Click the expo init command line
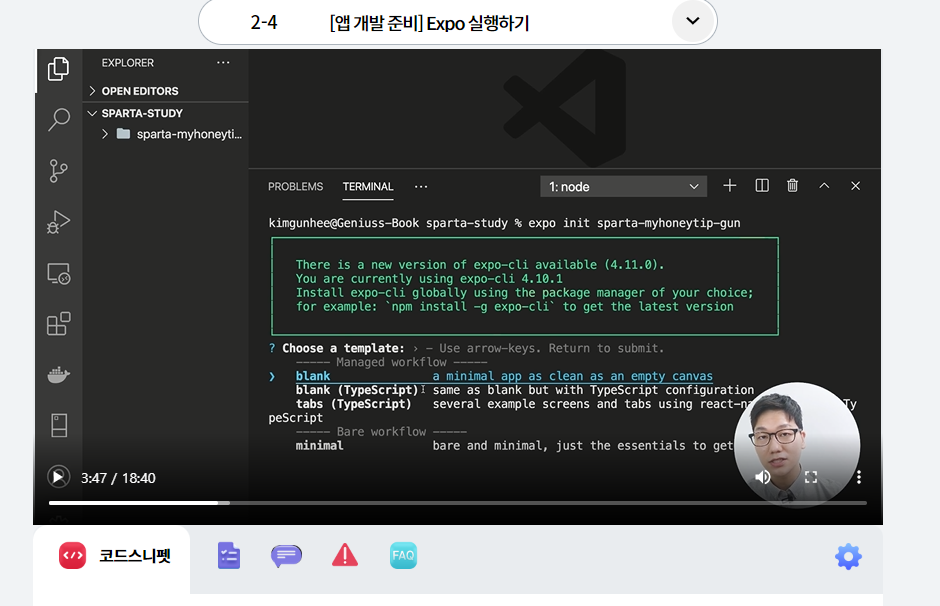The width and height of the screenshot is (940, 606). point(504,223)
